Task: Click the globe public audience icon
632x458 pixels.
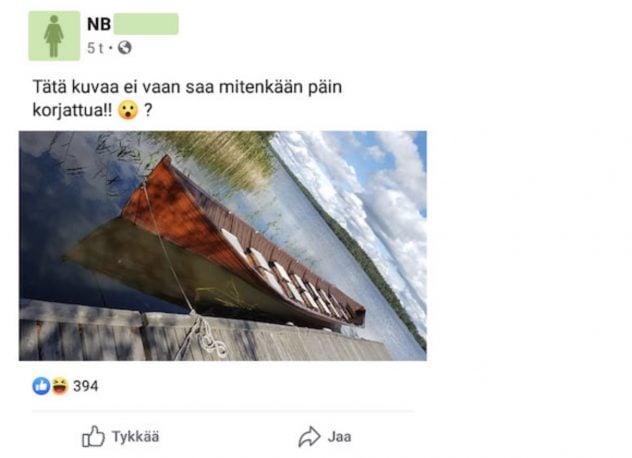Action: 125,48
